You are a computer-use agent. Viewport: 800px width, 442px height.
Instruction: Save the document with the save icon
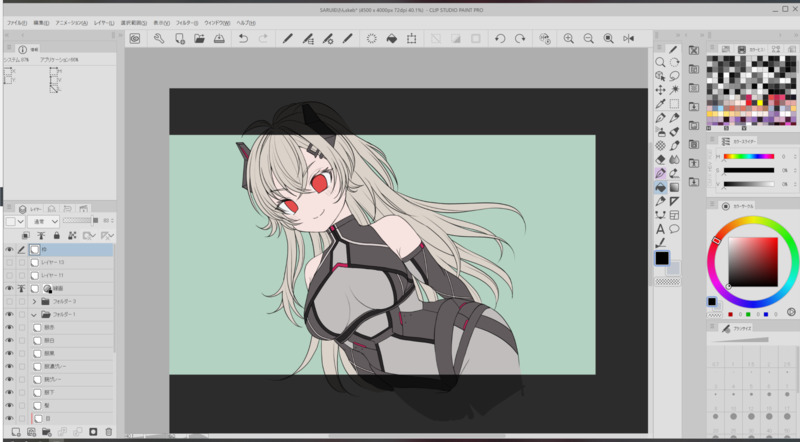219,39
